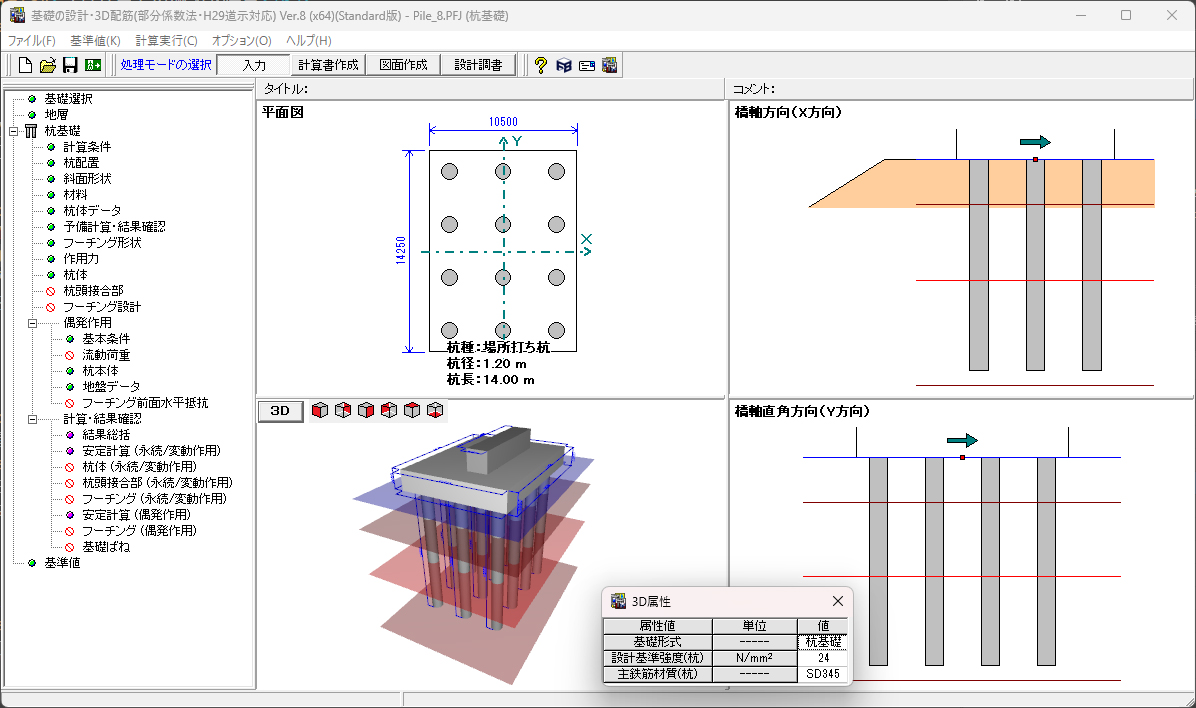The height and width of the screenshot is (708, 1196).
Task: Close the 3D属性 panel
Action: pos(838,601)
